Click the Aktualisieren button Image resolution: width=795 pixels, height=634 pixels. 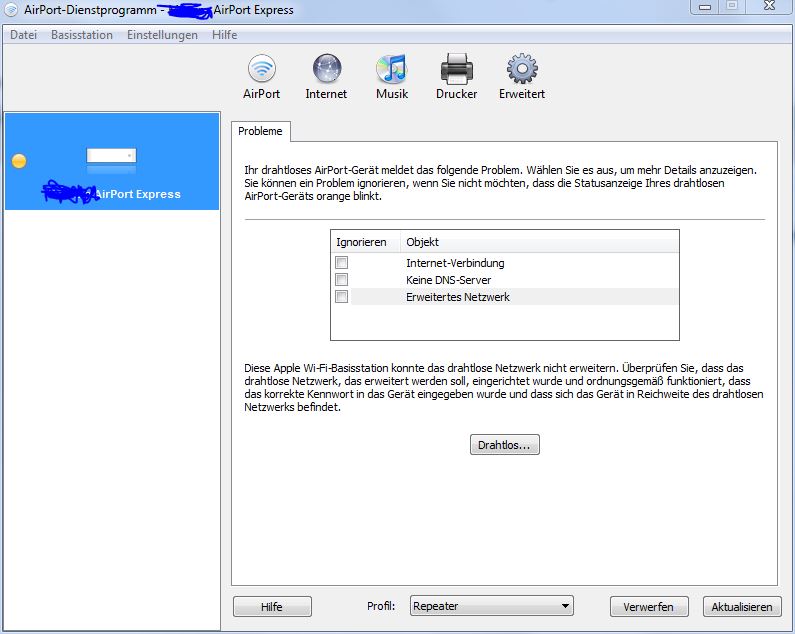742,607
